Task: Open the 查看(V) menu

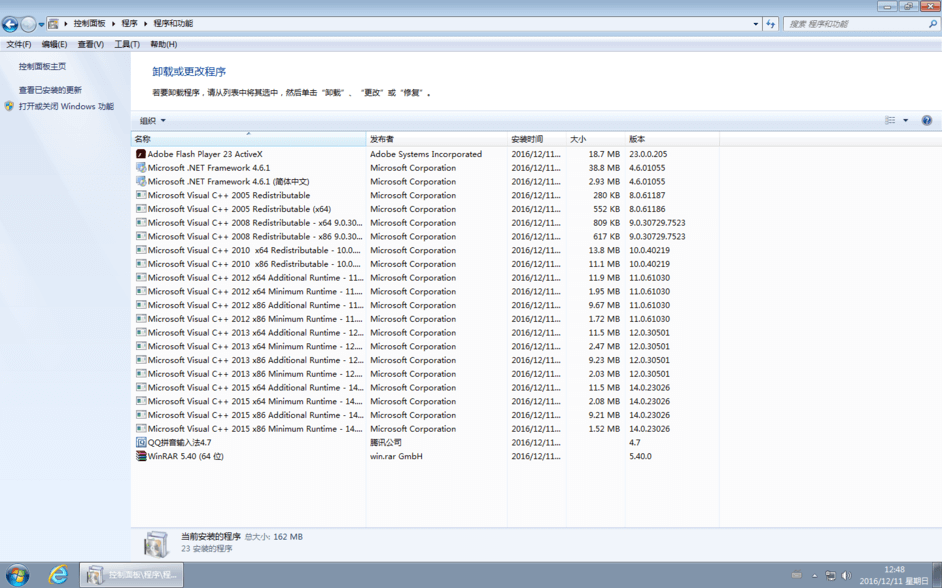Action: [91, 44]
